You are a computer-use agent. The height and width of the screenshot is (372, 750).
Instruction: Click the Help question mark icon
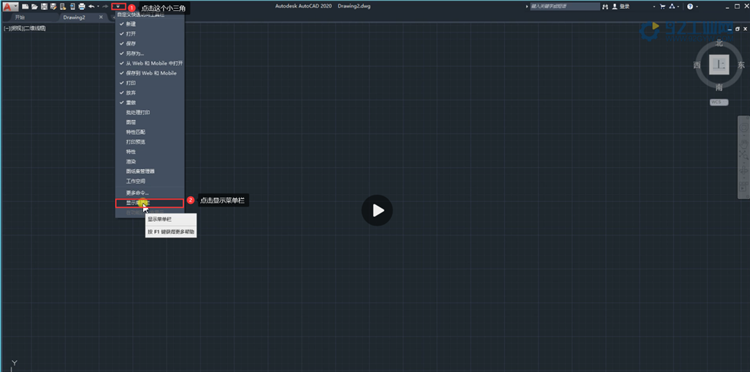point(690,7)
